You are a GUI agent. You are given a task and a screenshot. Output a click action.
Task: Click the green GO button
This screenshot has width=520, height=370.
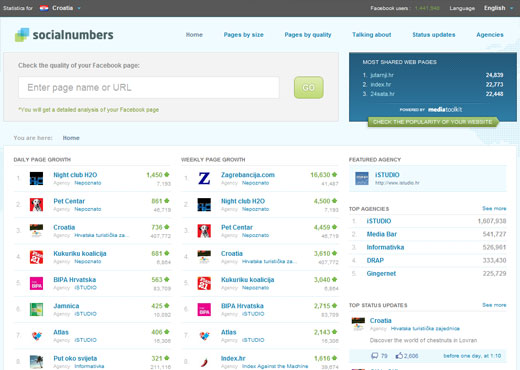click(x=309, y=87)
